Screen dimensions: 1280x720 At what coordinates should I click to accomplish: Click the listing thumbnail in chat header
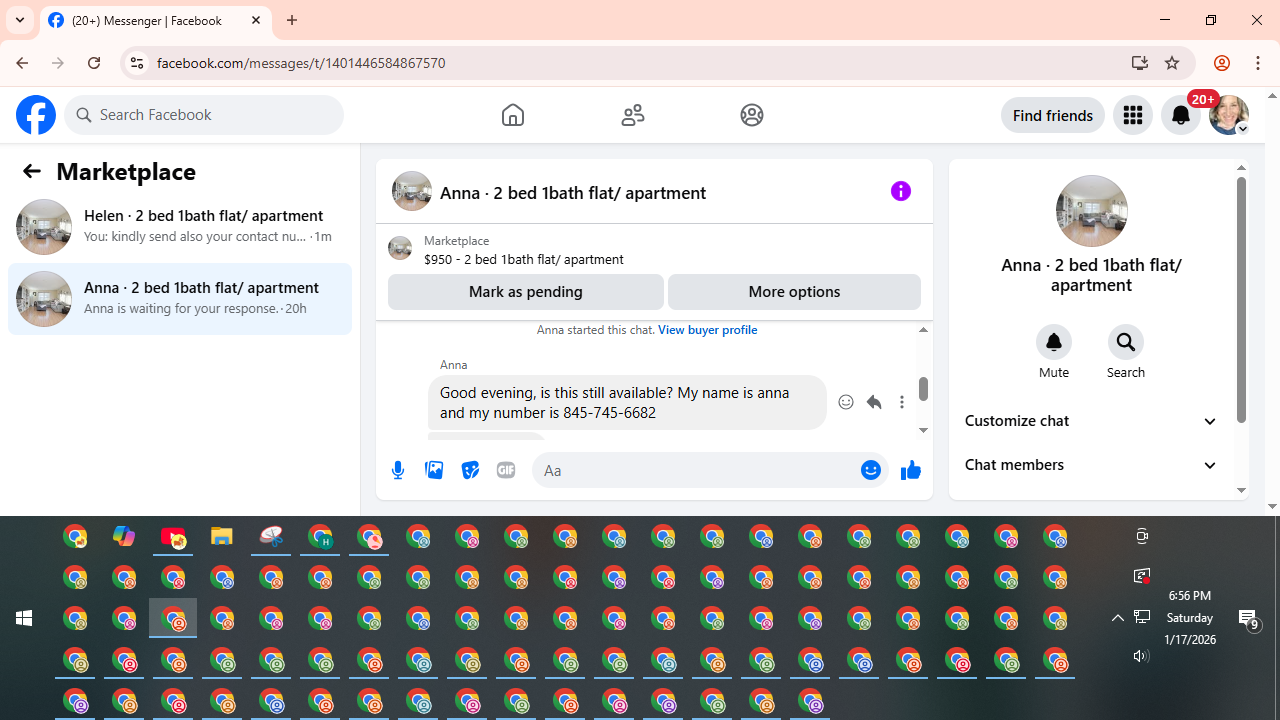(412, 191)
